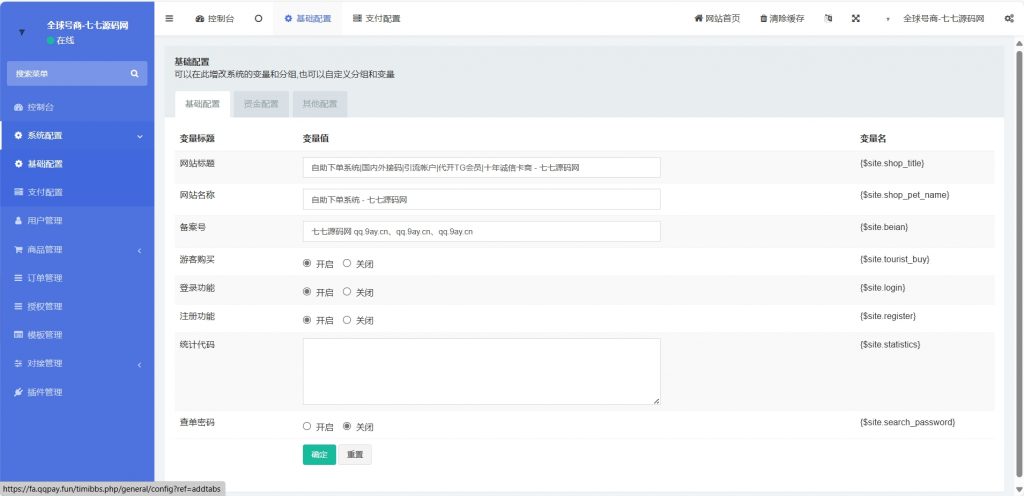Set 查单密码 to 关闭
The width and height of the screenshot is (1024, 496).
pyautogui.click(x=347, y=426)
